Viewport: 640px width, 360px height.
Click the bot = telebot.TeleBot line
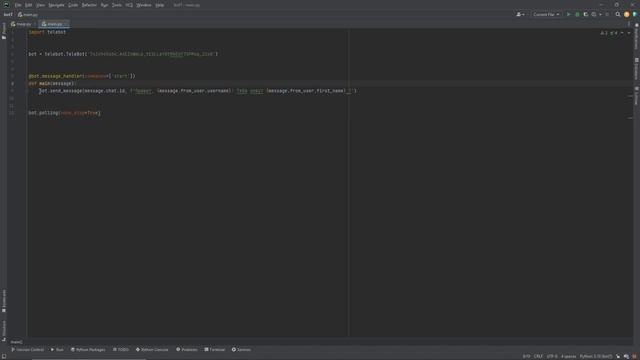123,54
